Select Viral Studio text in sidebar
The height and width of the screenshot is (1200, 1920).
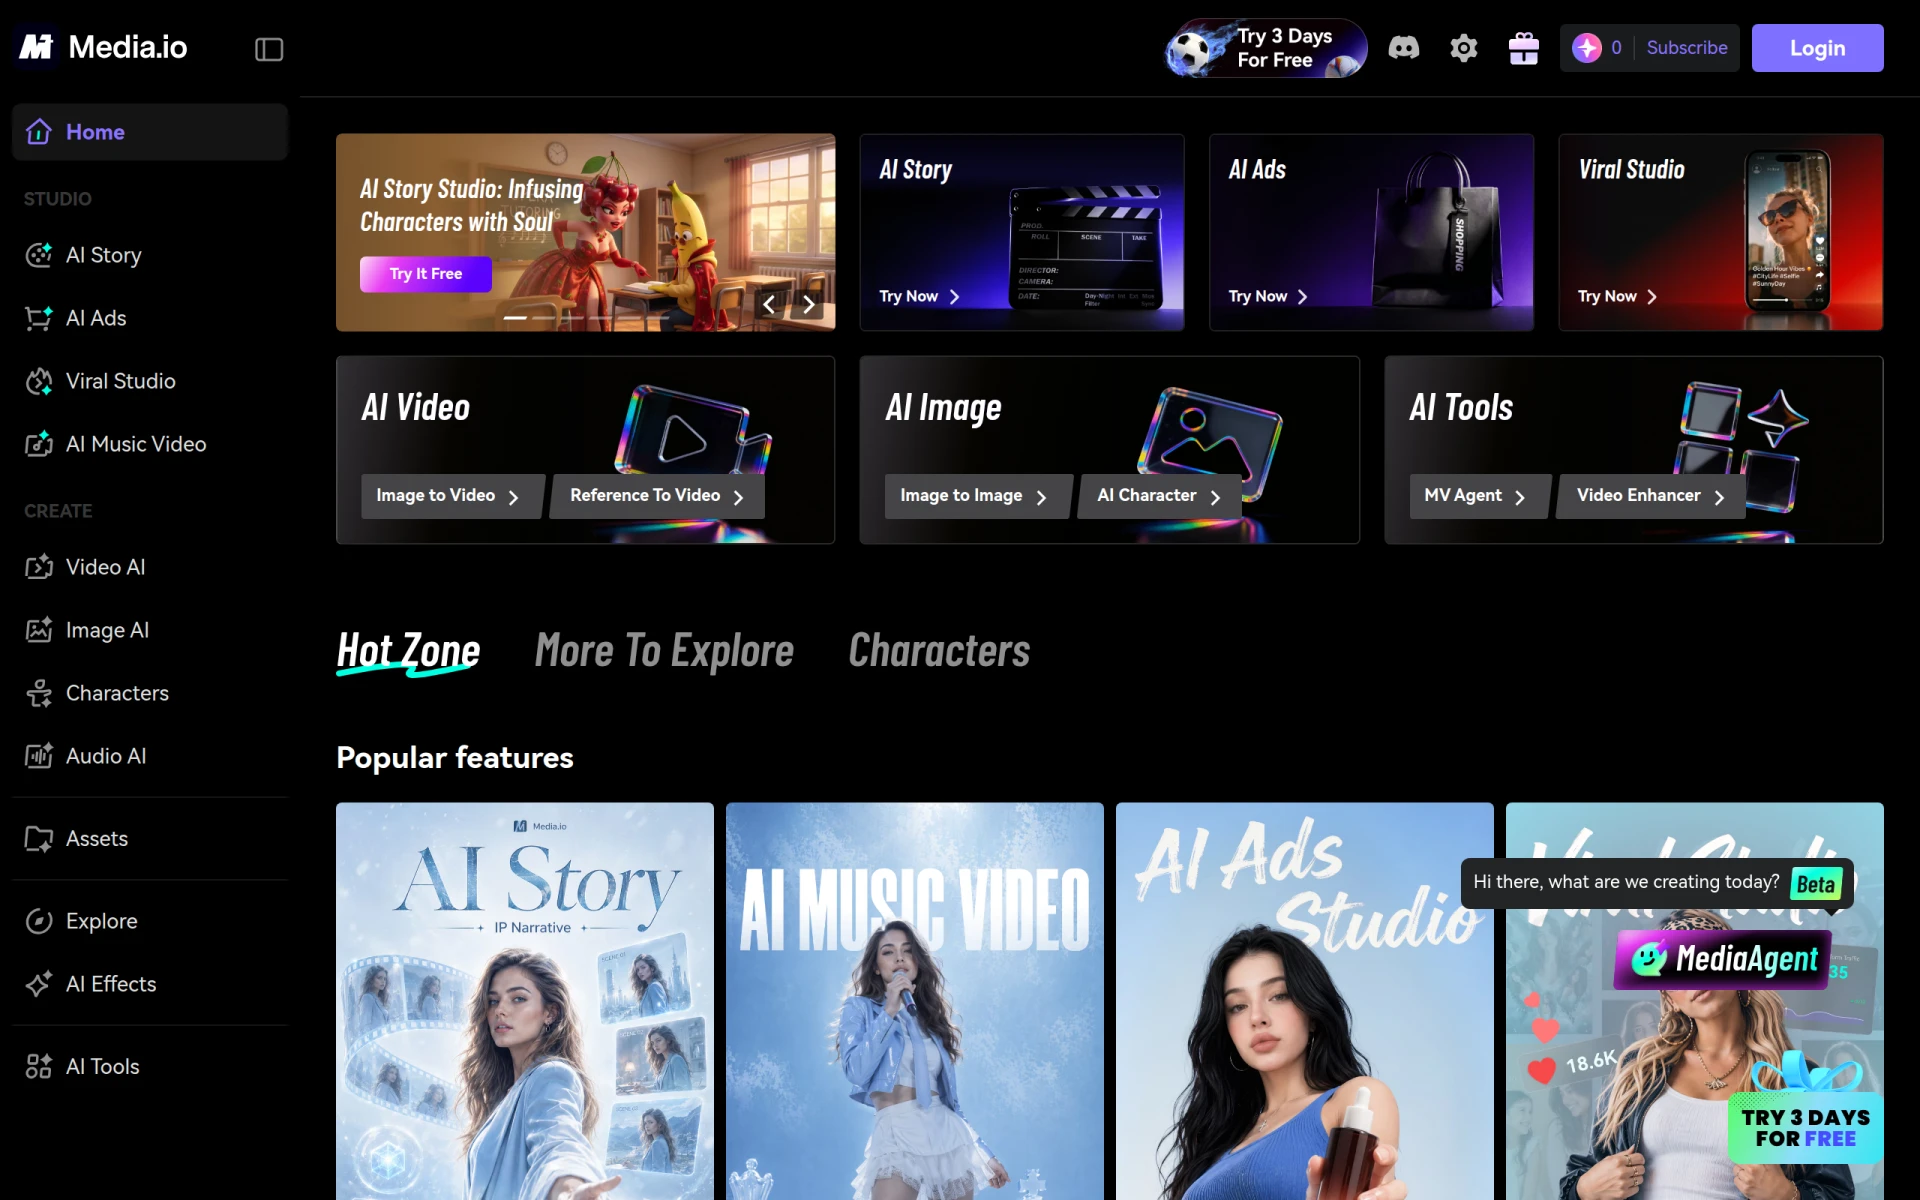pos(121,381)
